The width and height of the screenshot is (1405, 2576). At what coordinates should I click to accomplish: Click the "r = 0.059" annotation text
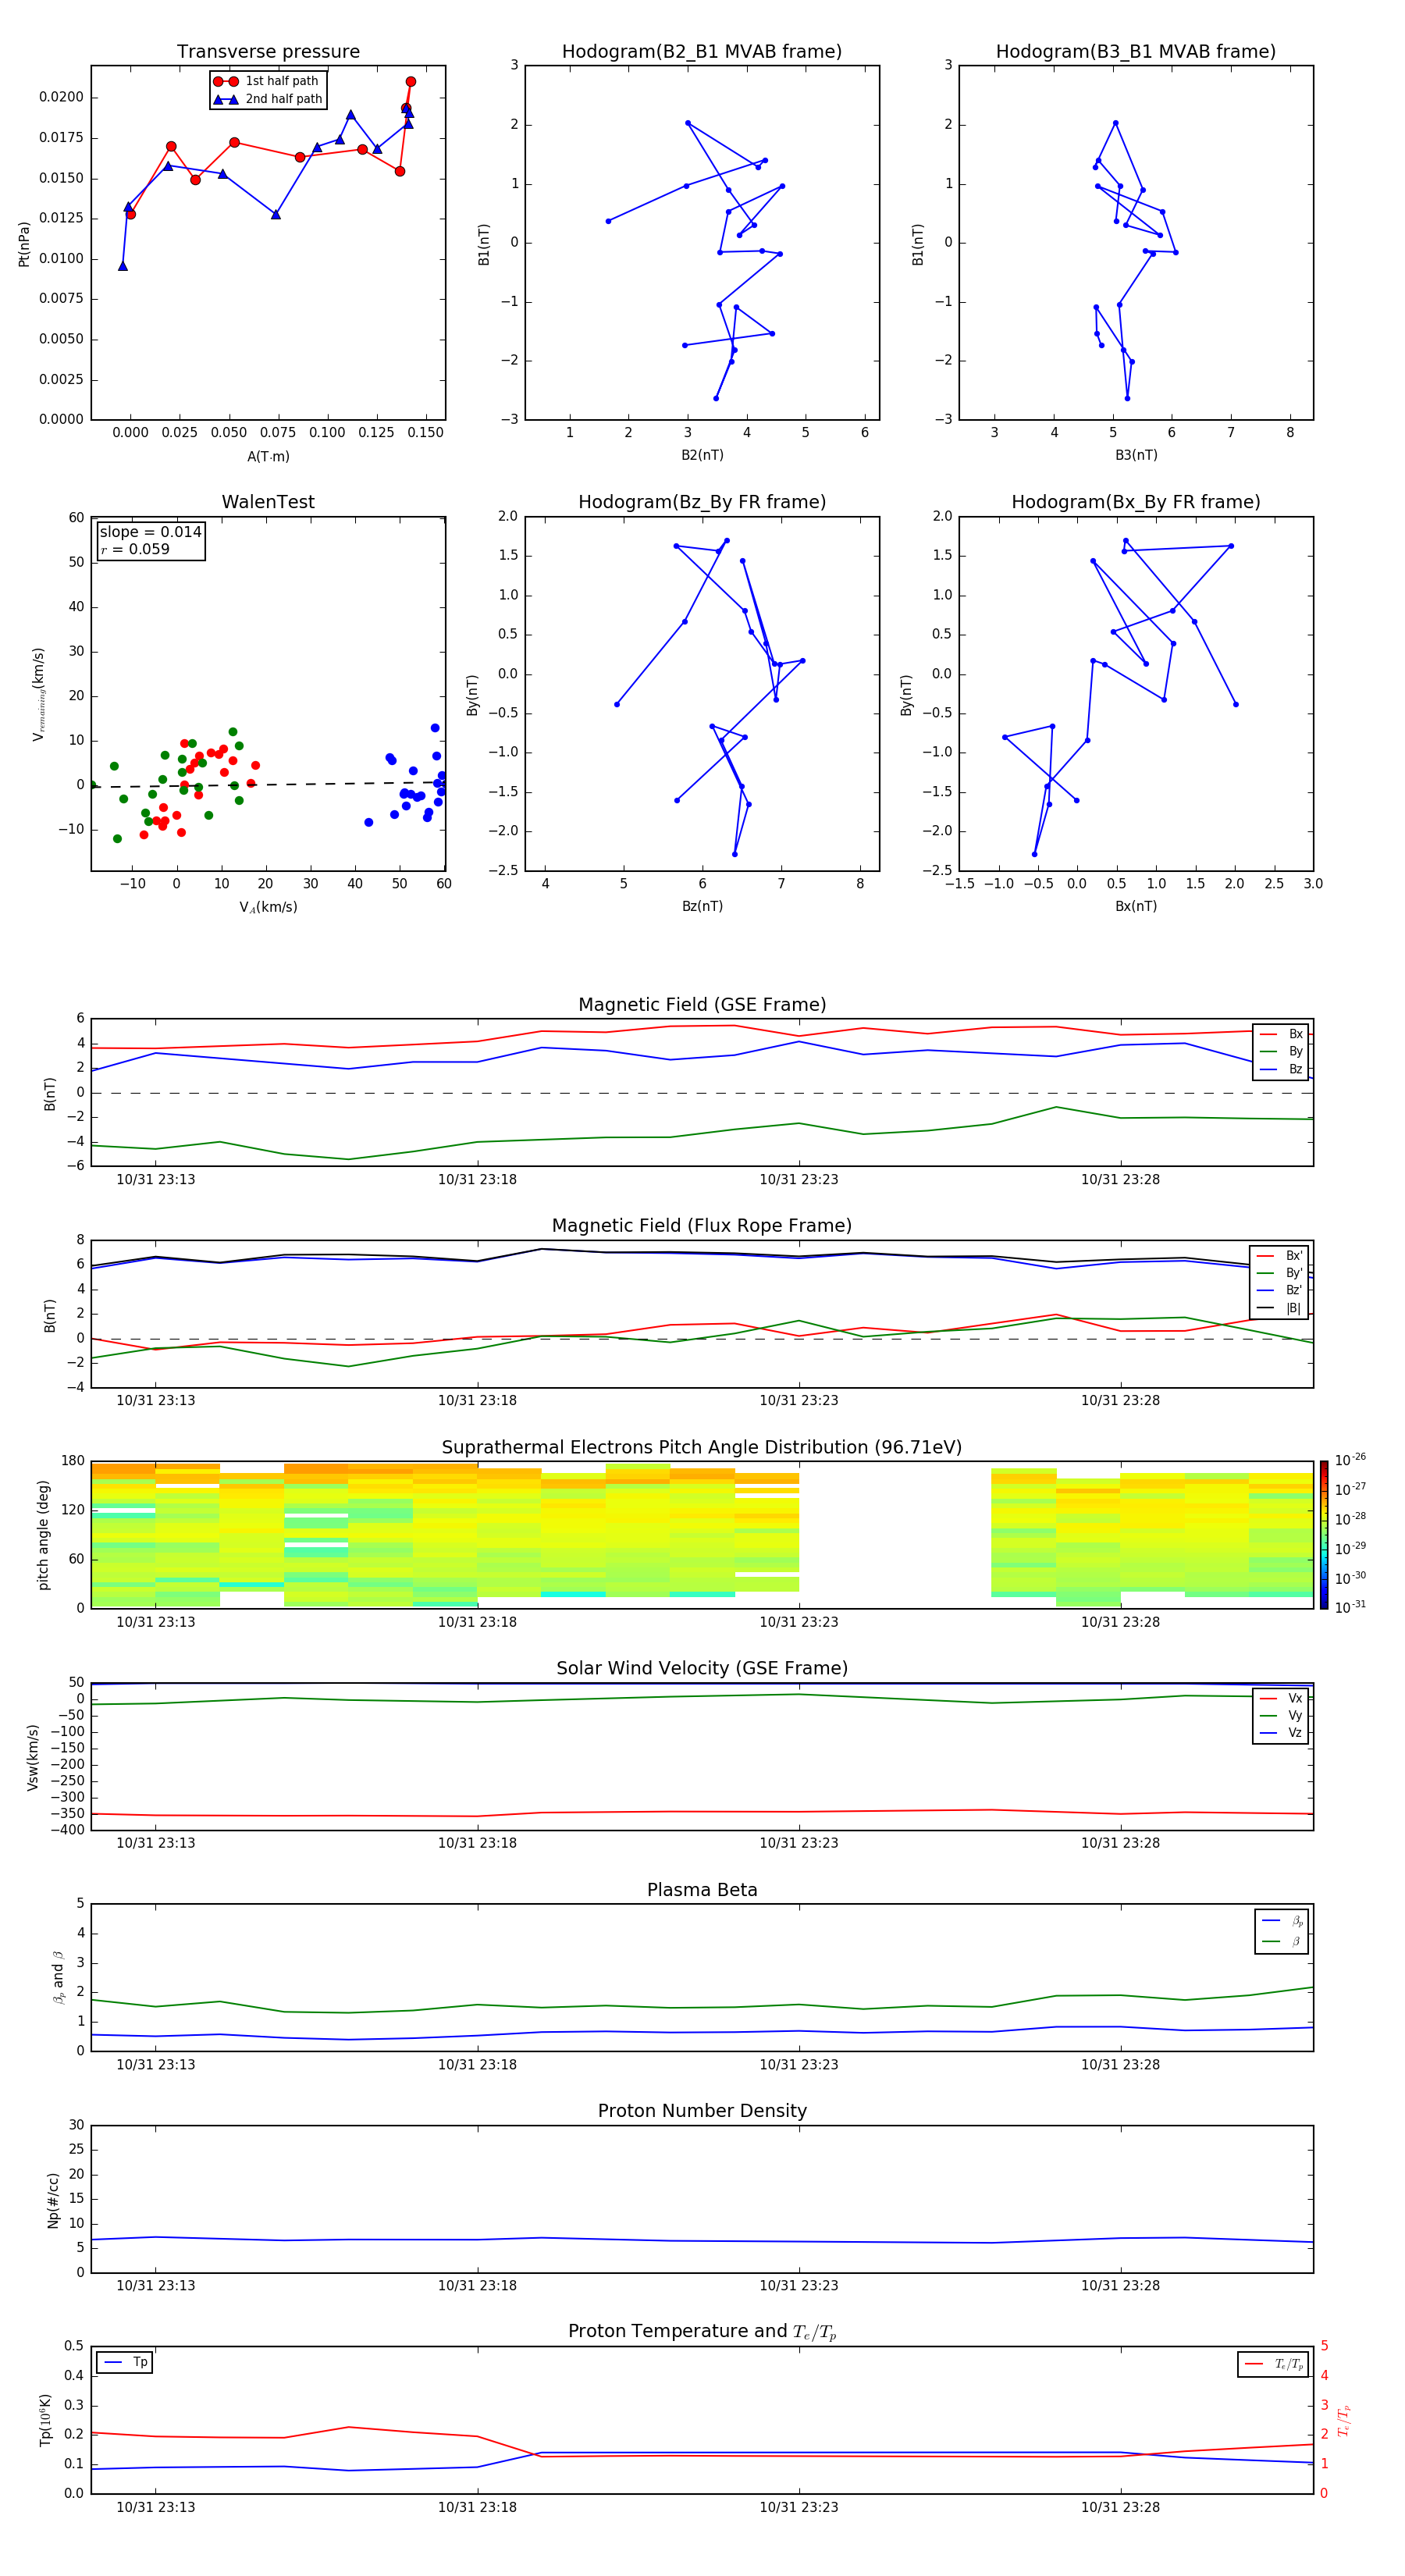(135, 549)
